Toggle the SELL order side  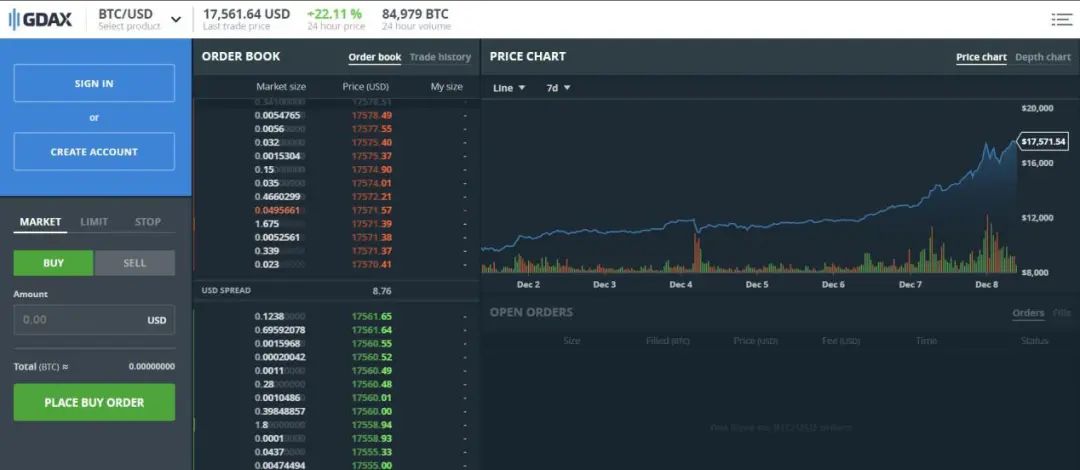(x=134, y=263)
